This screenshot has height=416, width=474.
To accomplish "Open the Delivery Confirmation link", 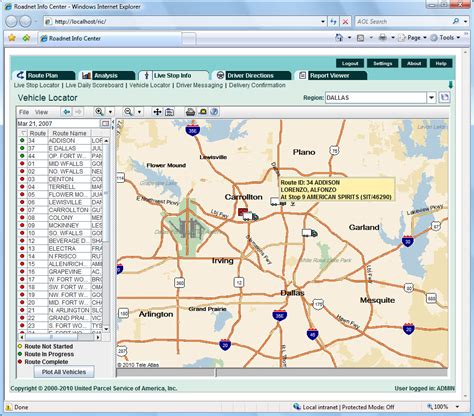I will coord(257,85).
